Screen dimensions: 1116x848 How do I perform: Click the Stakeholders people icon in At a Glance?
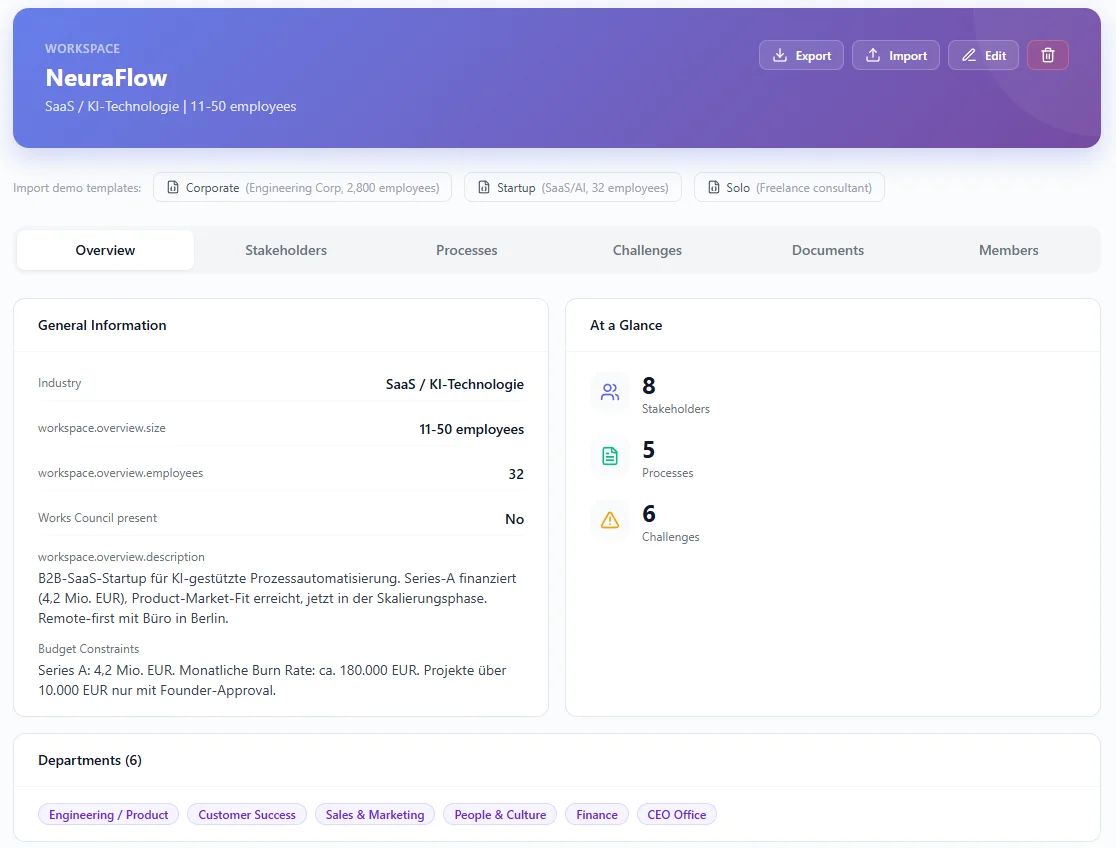coord(610,392)
